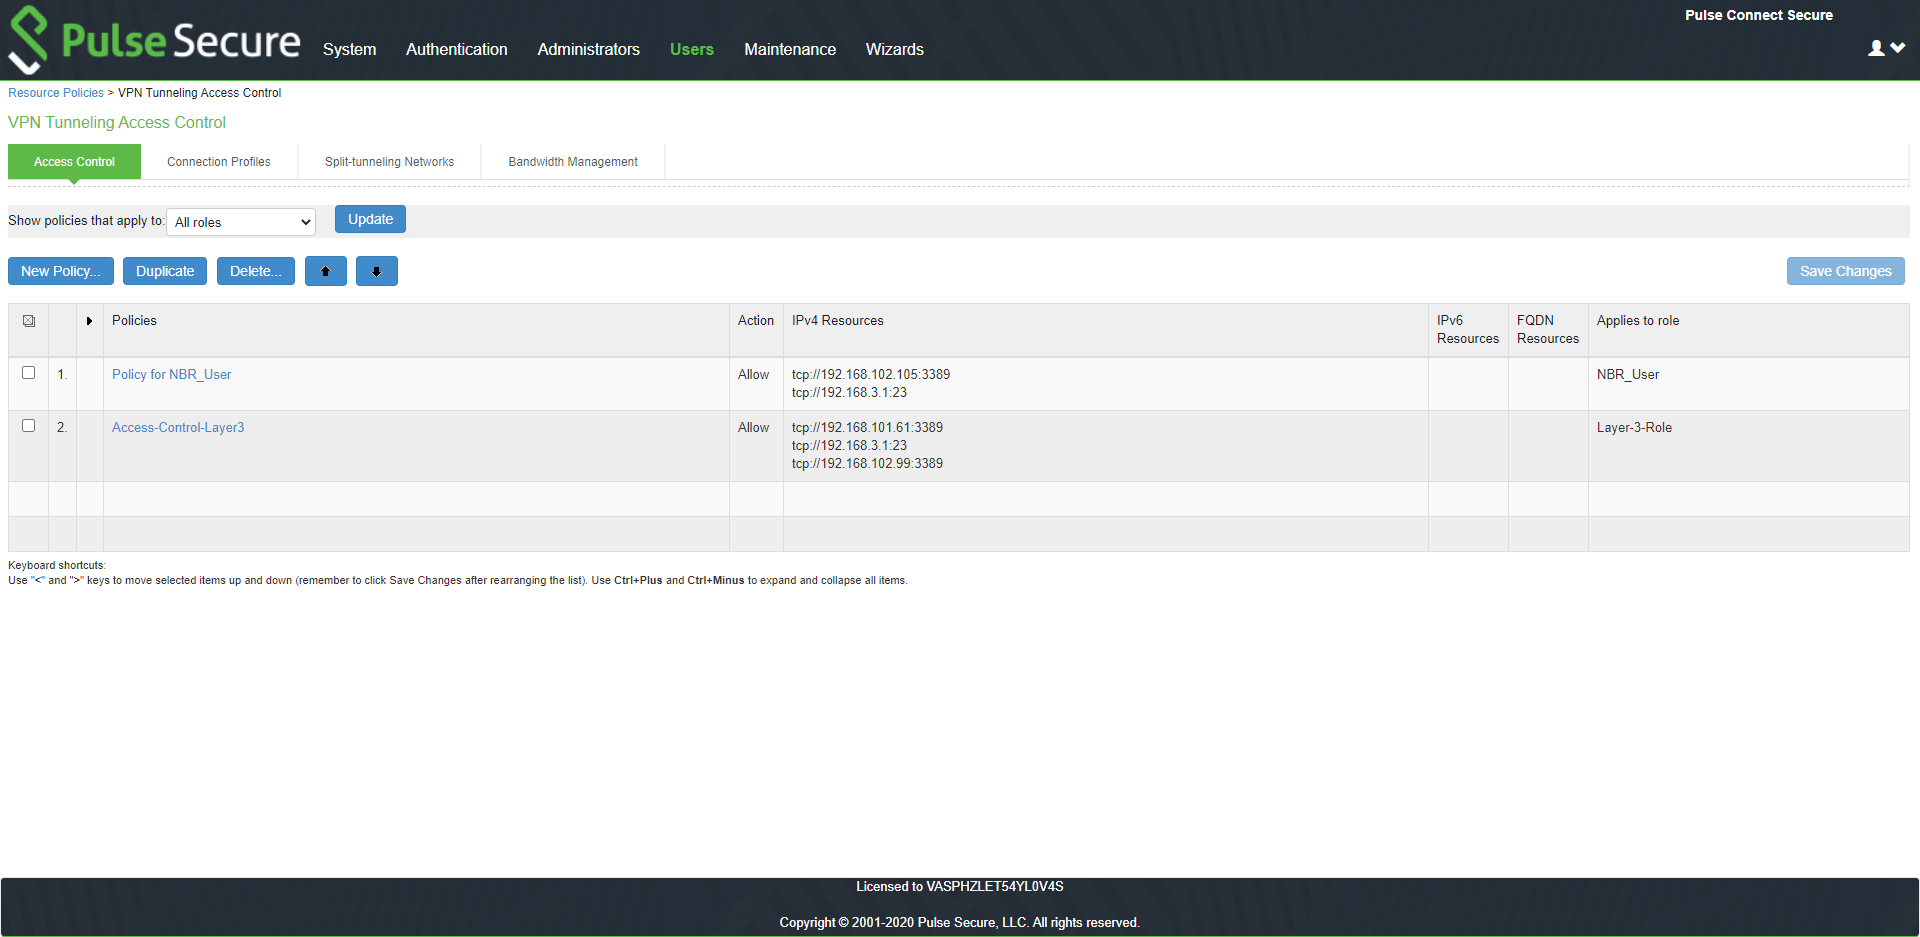The image size is (1920, 937).
Task: Open the System menu
Action: [x=350, y=49]
